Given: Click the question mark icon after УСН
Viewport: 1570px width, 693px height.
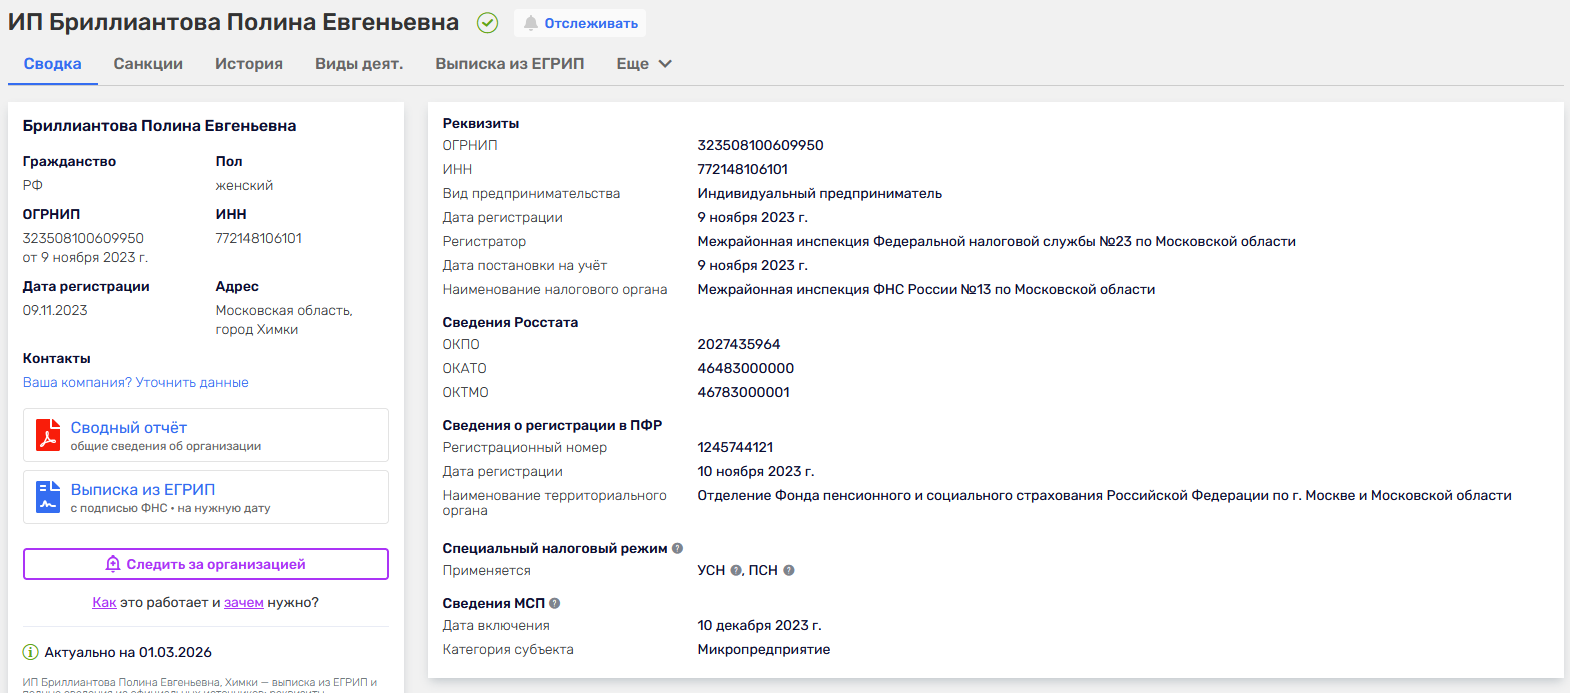Looking at the screenshot, I should coord(736,570).
